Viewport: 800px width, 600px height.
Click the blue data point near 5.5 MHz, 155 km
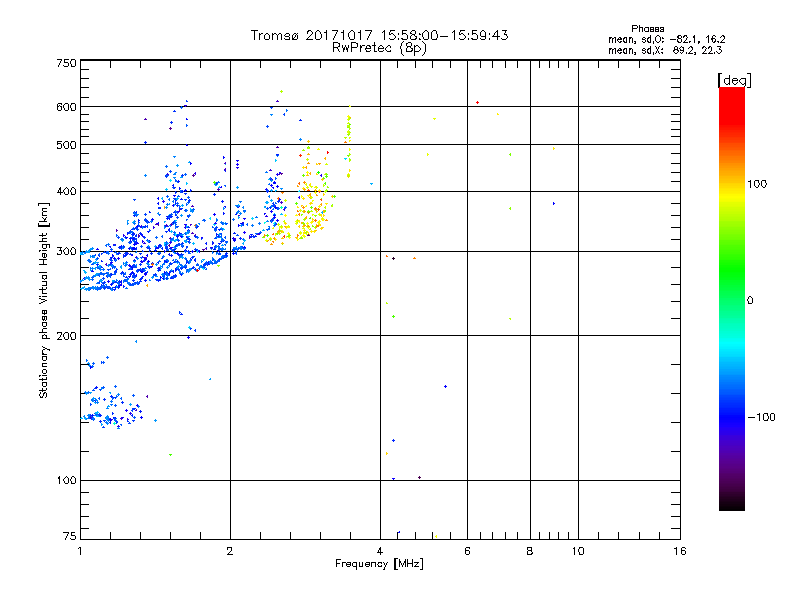point(445,386)
